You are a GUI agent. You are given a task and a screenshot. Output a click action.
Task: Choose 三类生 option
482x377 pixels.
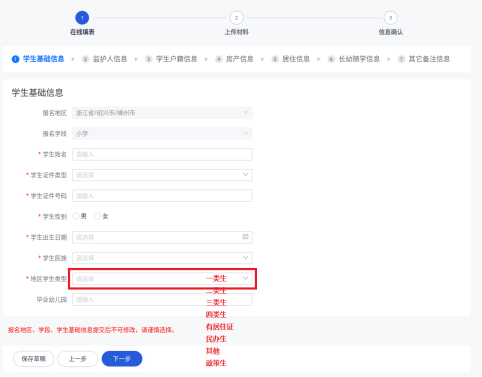(216, 303)
